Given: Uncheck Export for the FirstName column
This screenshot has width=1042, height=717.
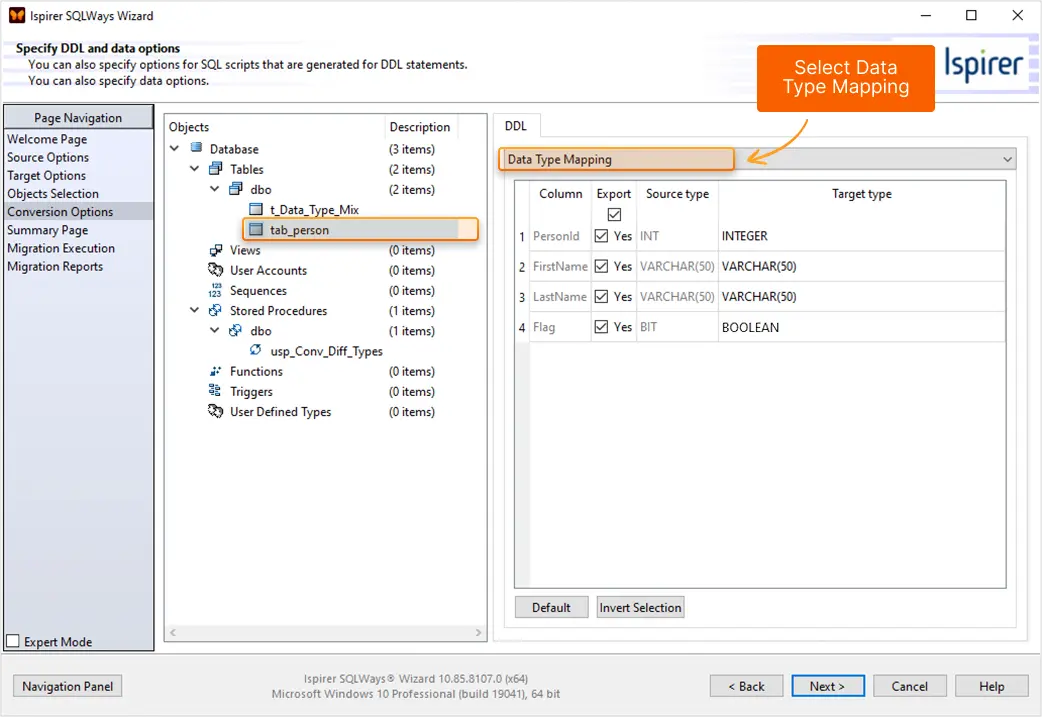Looking at the screenshot, I should tap(601, 266).
